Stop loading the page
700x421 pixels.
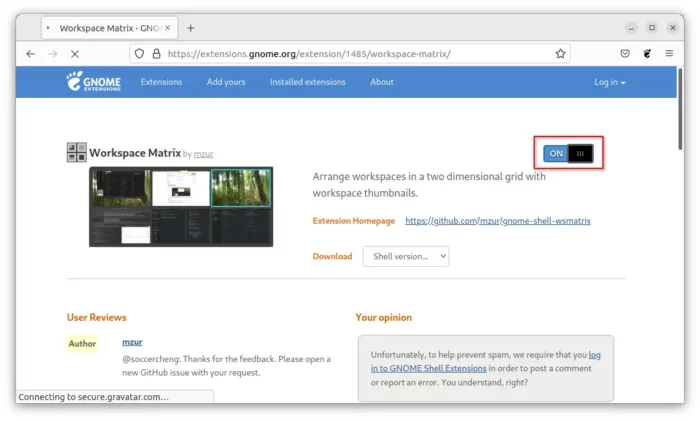(75, 54)
